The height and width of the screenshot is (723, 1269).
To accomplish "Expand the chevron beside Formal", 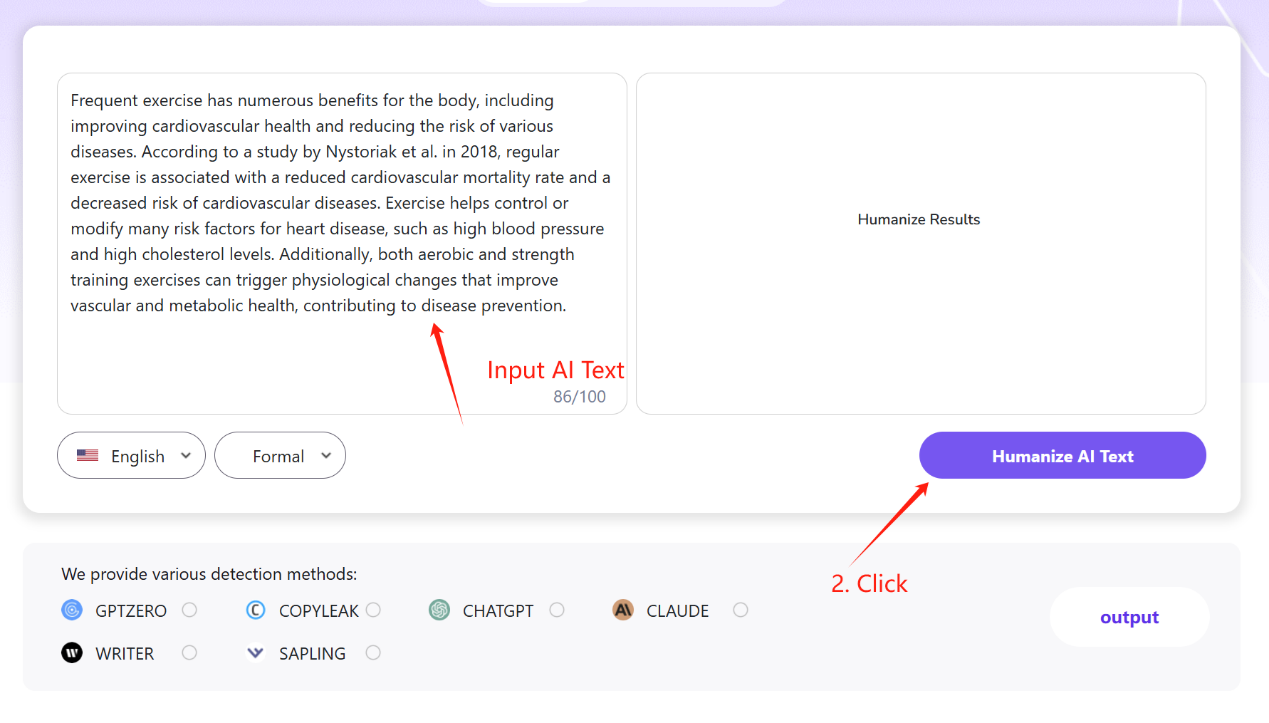I will tap(327, 455).
